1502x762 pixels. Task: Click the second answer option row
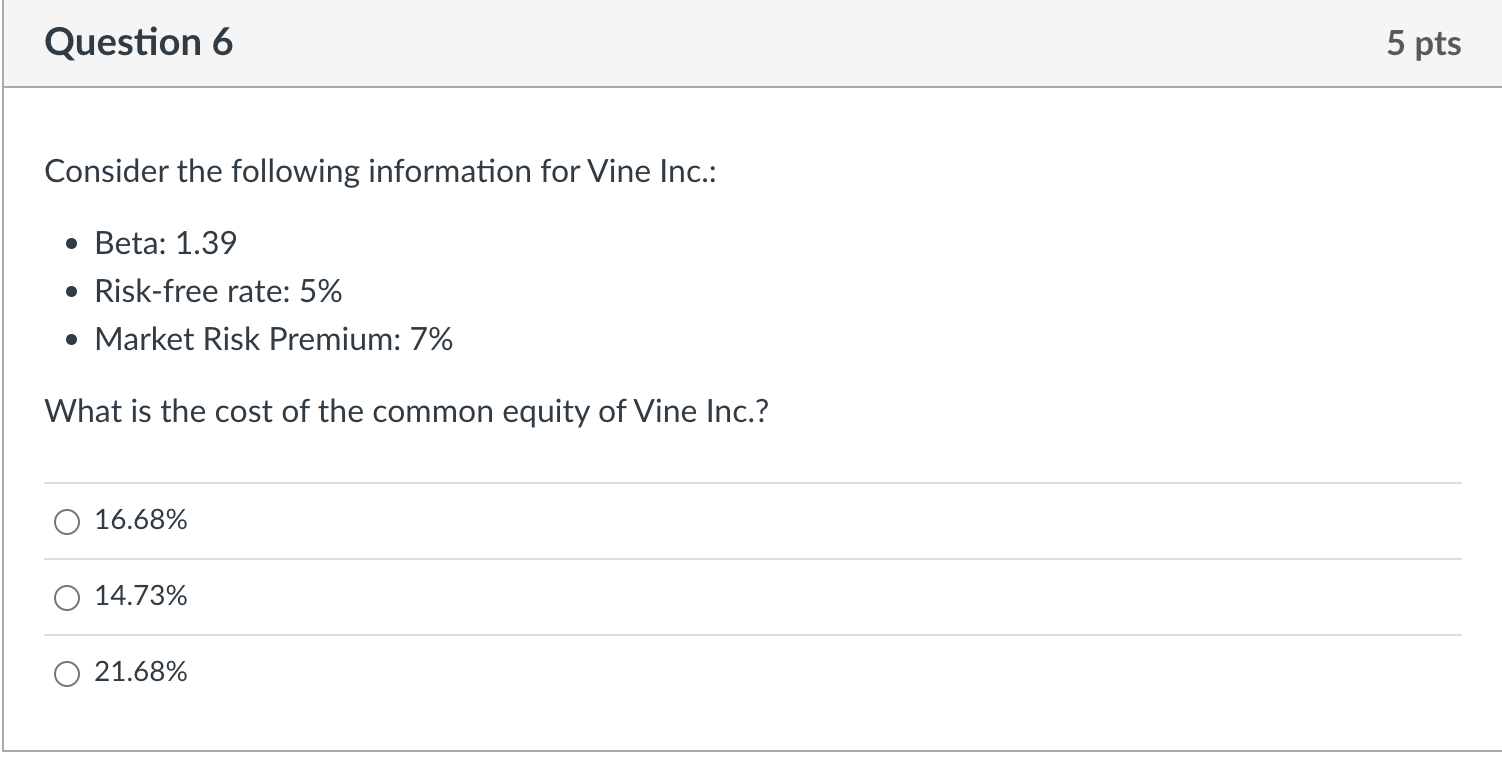tap(400, 597)
